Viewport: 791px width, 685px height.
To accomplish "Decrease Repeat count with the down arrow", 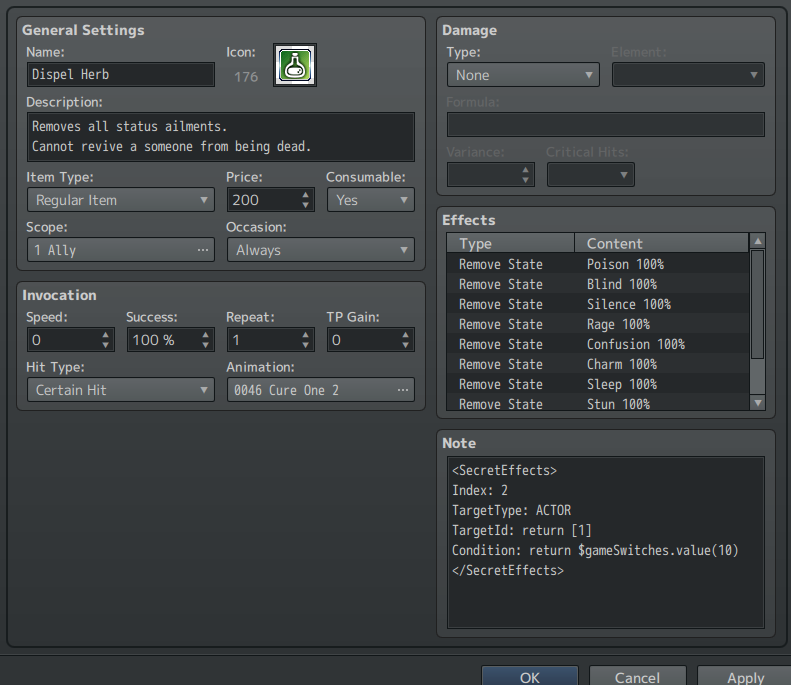I will 306,346.
